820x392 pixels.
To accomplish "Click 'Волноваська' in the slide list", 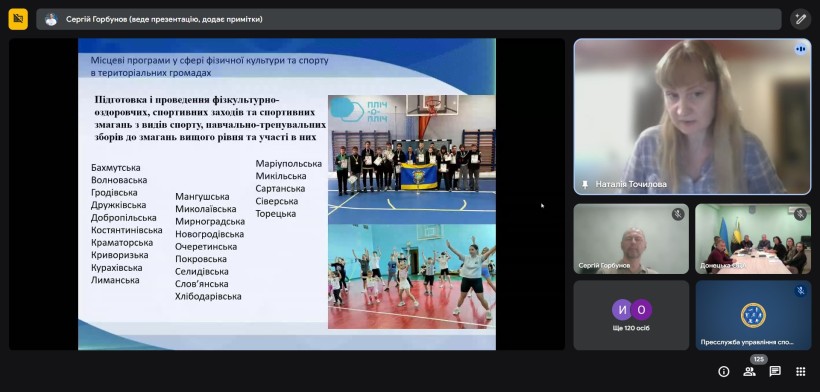I will [x=119, y=180].
